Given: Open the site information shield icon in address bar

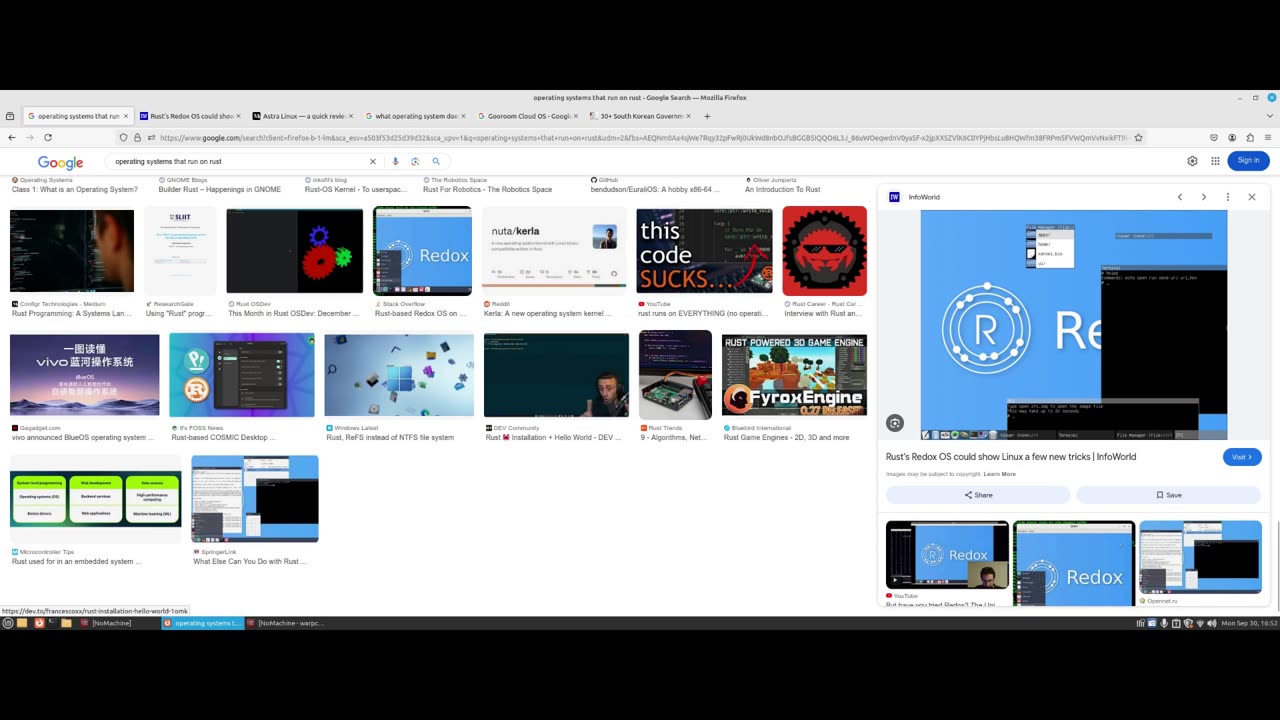Looking at the screenshot, I should (124, 137).
